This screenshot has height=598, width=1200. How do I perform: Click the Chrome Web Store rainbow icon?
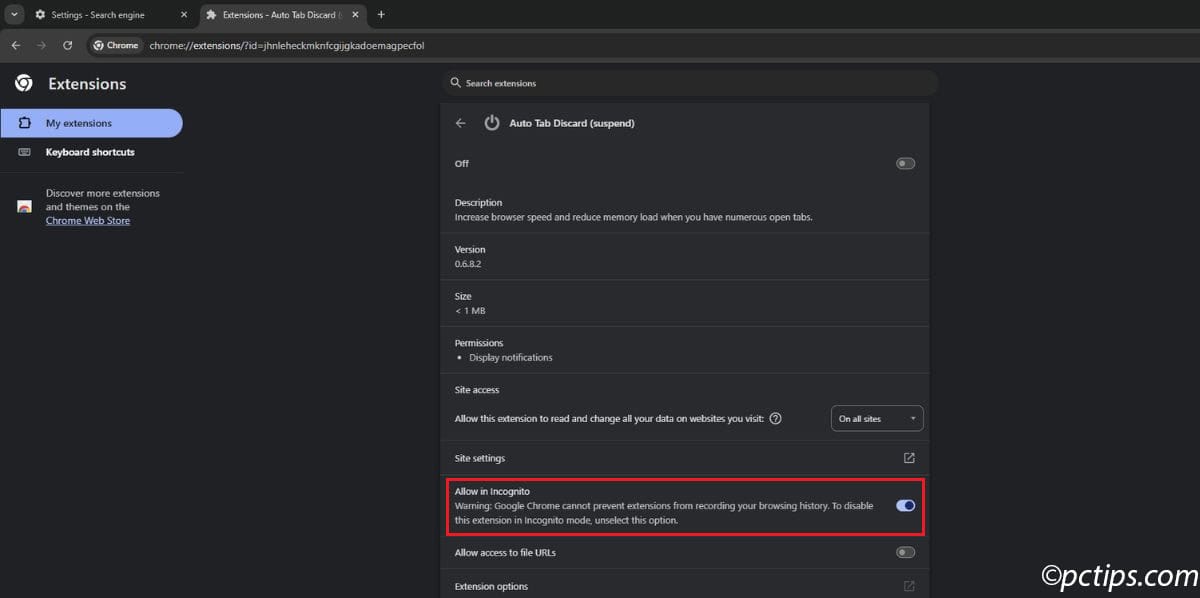[x=24, y=207]
